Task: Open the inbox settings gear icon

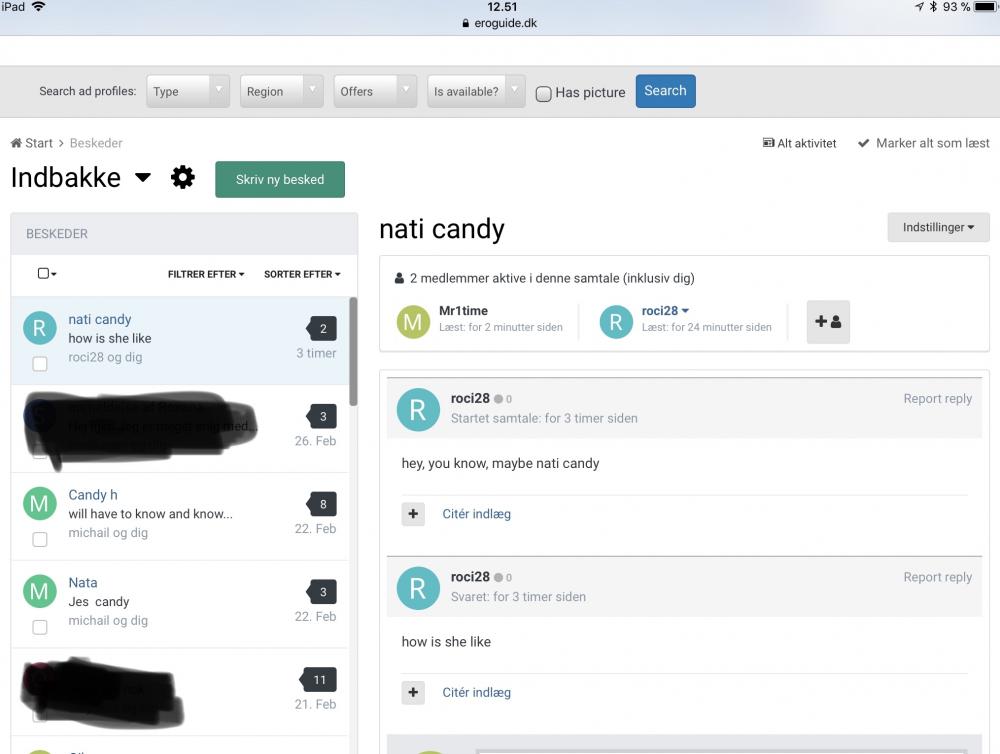Action: [x=182, y=177]
